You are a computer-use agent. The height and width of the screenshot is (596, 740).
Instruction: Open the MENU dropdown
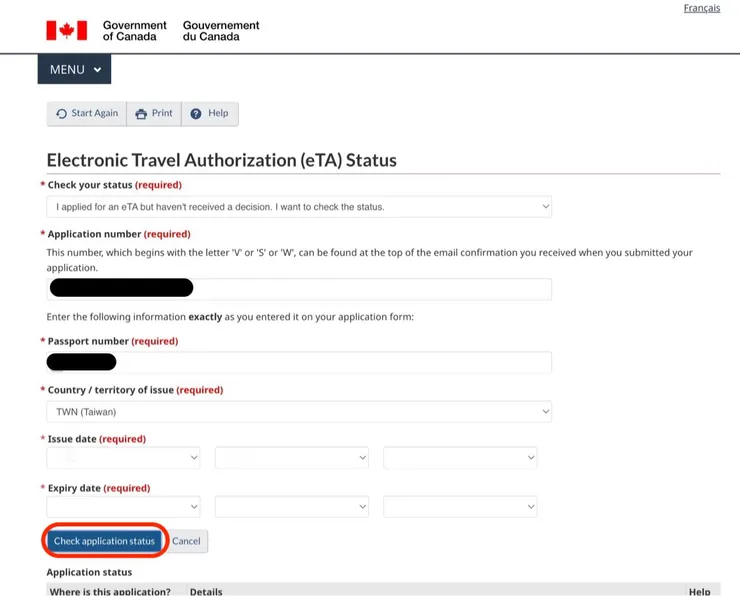click(75, 69)
